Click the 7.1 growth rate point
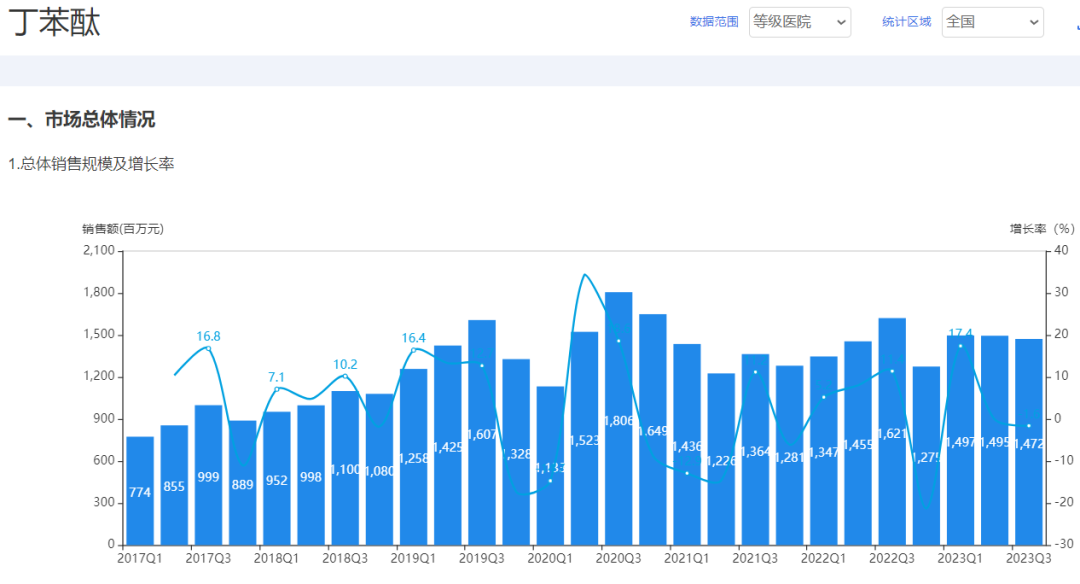 277,389
